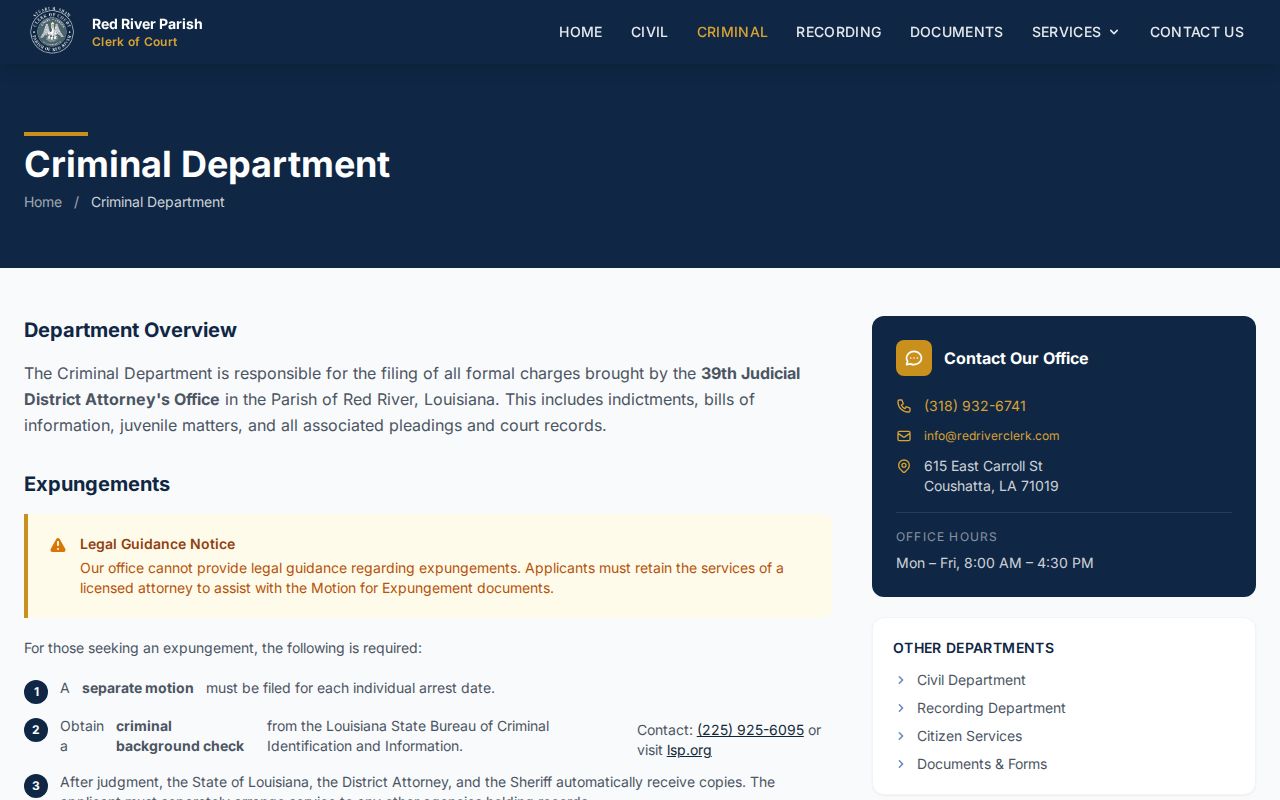Click the phone icon in contact card
The height and width of the screenshot is (800, 1280).
pyautogui.click(x=904, y=406)
